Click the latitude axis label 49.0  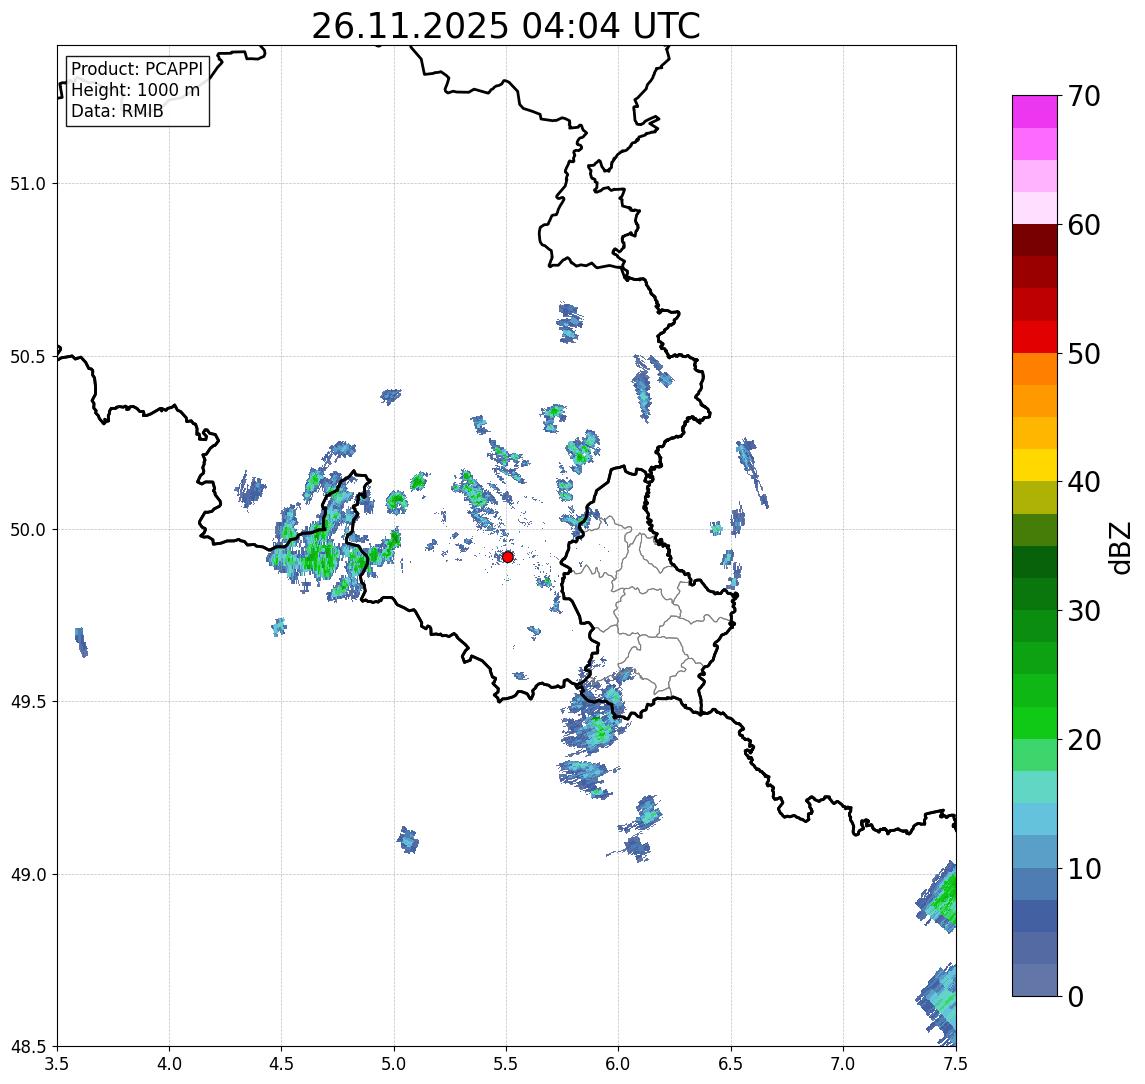point(28,874)
